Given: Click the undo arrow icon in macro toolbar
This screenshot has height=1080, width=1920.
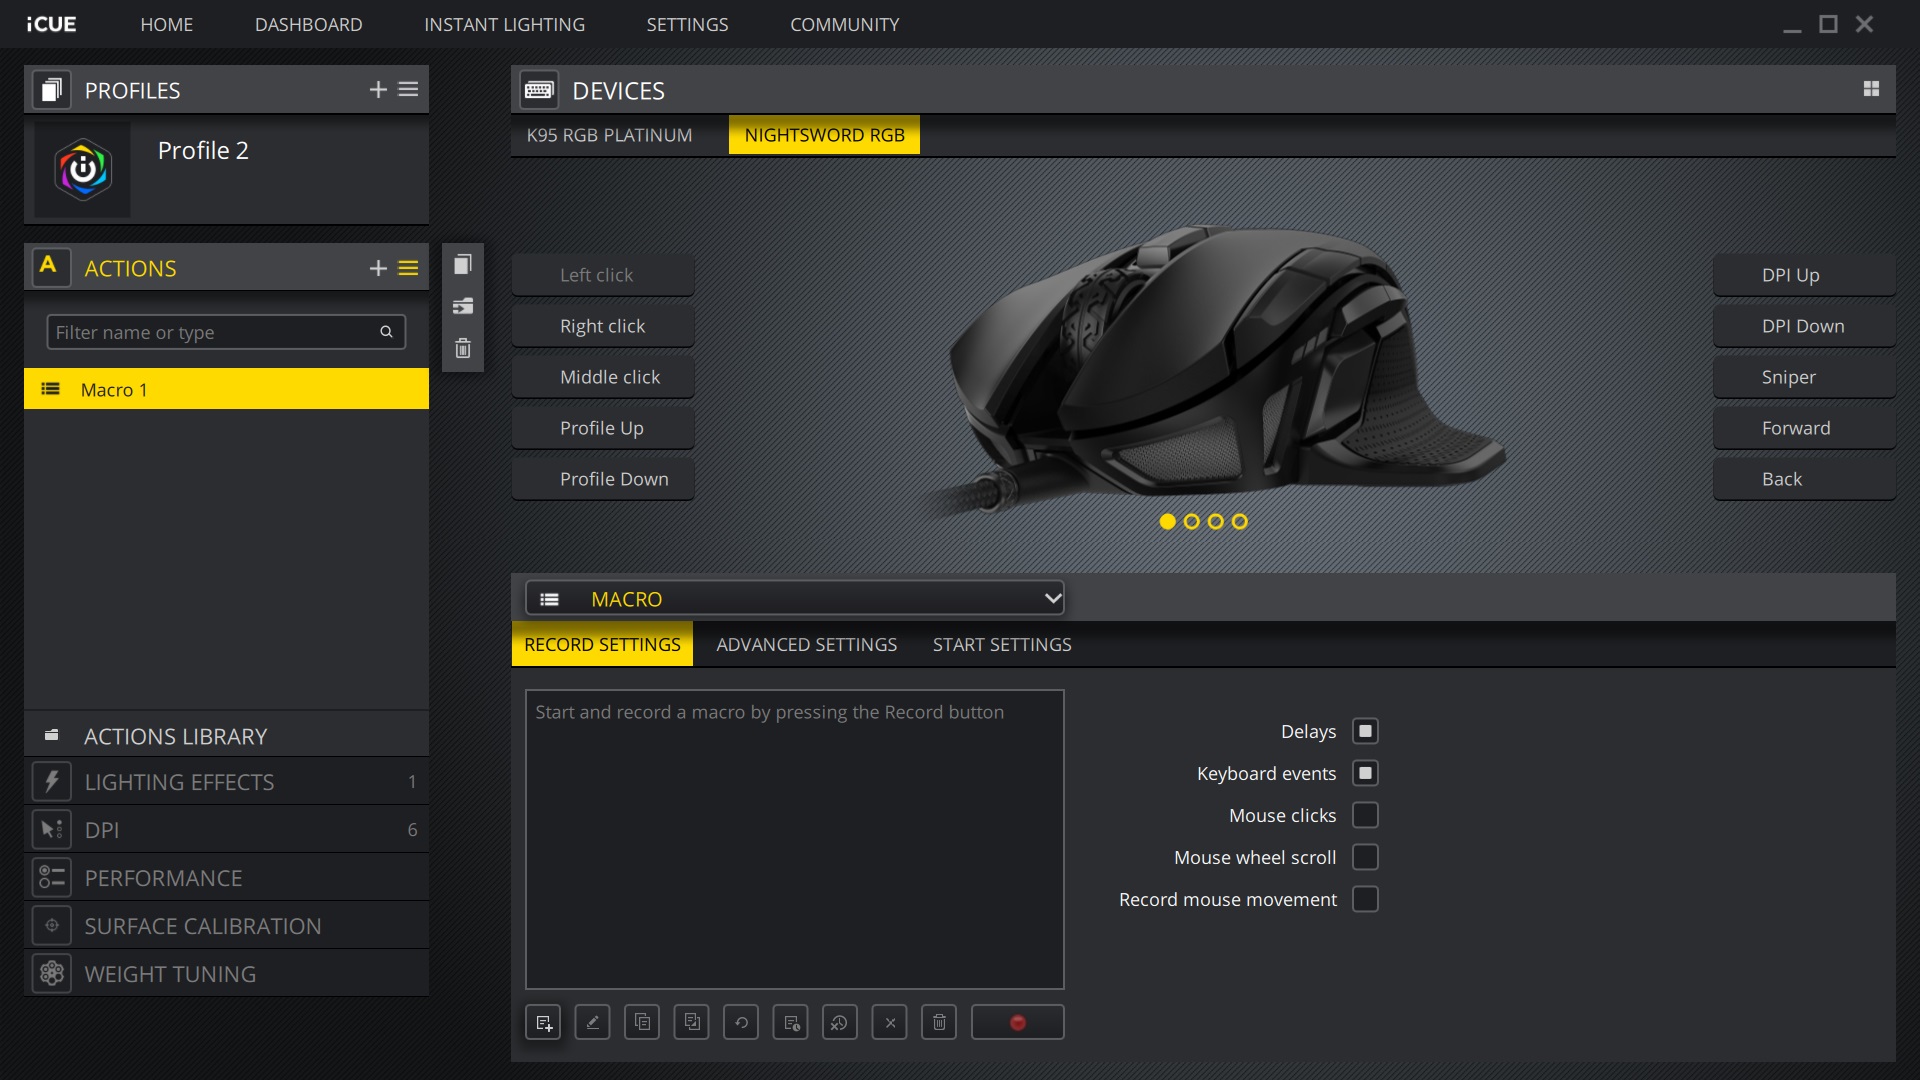Looking at the screenshot, I should click(741, 1022).
